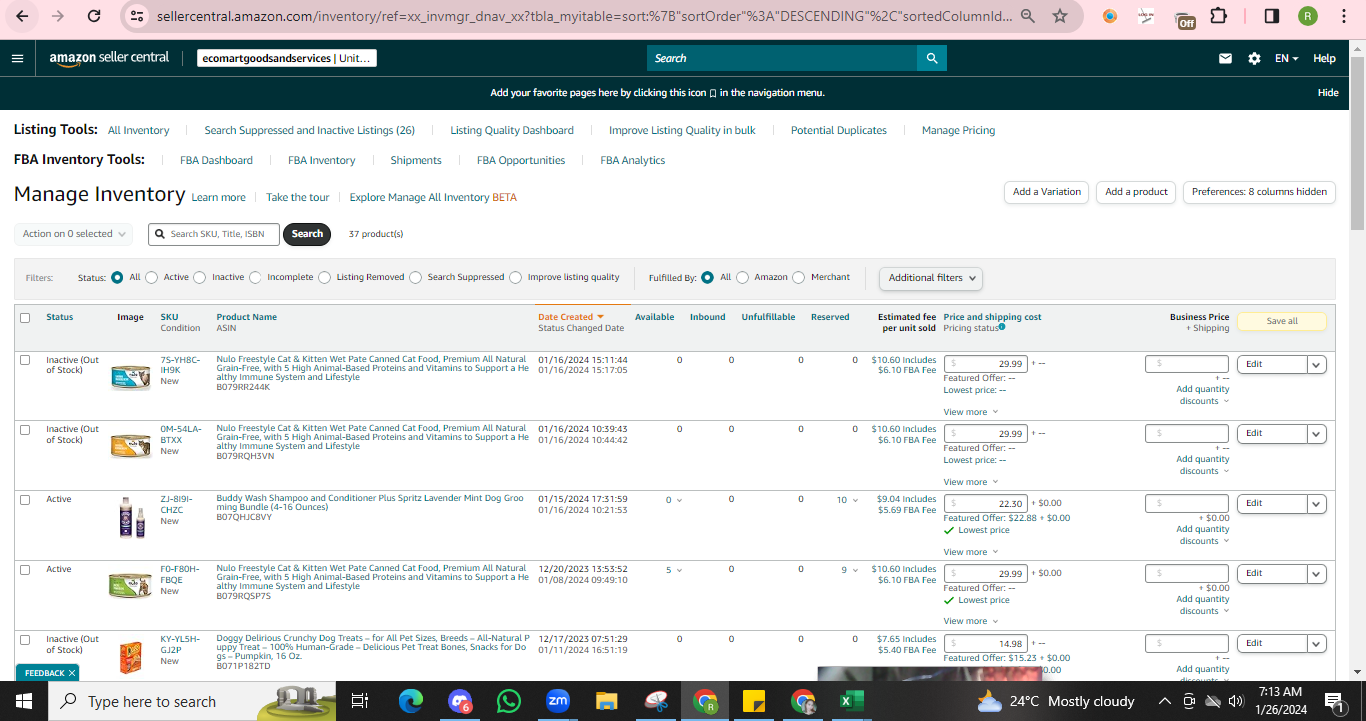This screenshot has width=1366, height=721.
Task: Open Edit dropdown arrow for SKU 7S-YH8C-IH9K
Action: 1317,365
